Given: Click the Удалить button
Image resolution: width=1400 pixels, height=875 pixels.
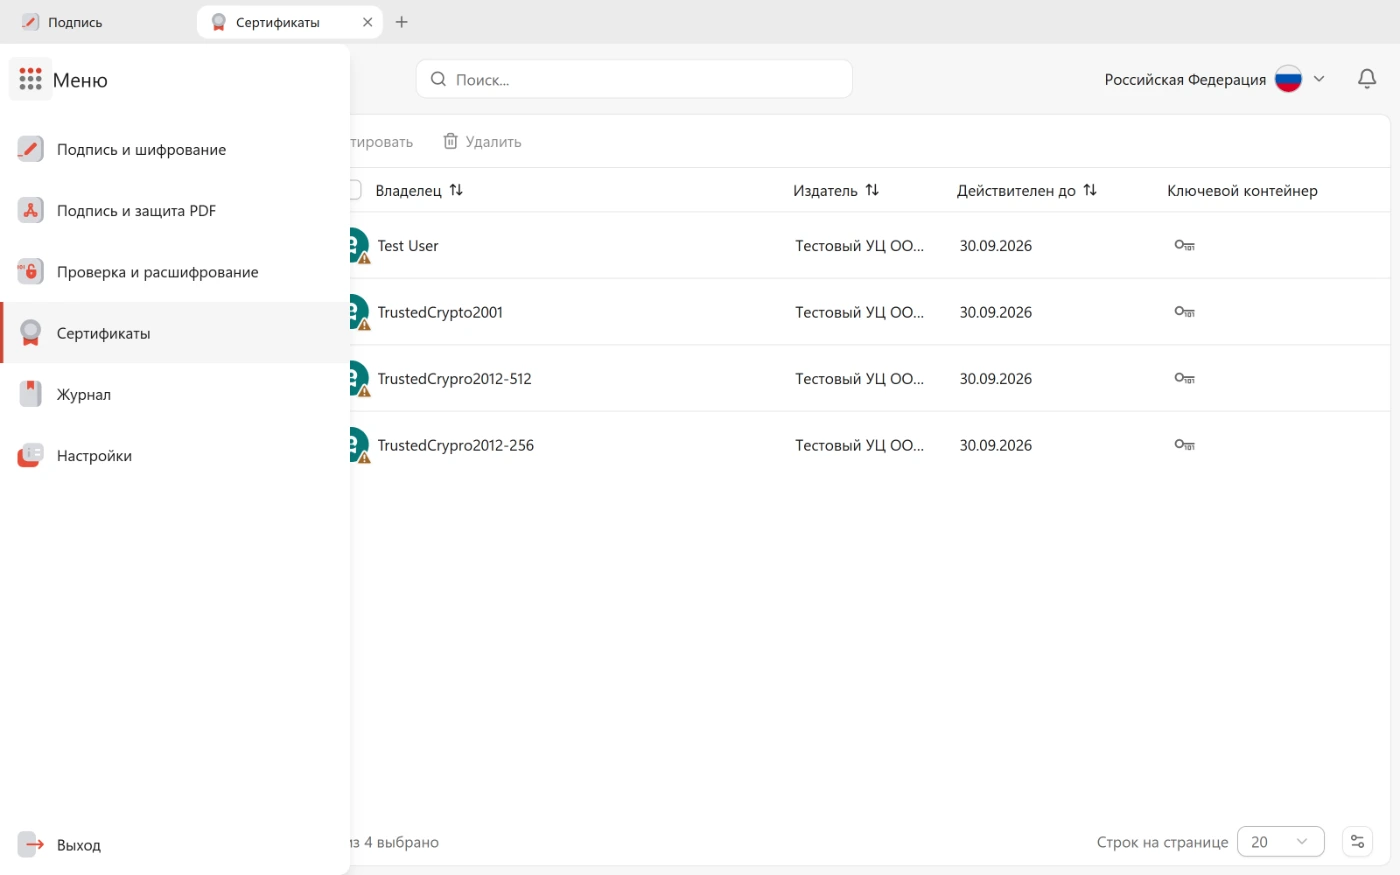Looking at the screenshot, I should (482, 142).
